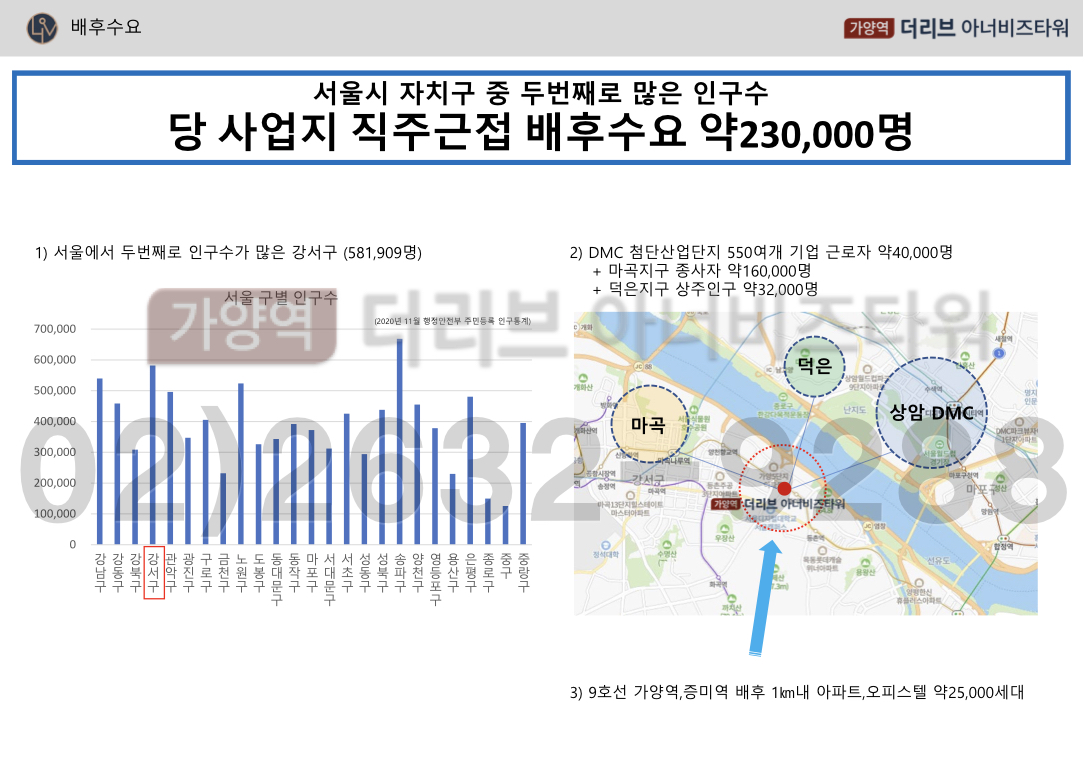Screen dimensions: 1085x767
Task: Click the 광진구 x-axis label
Action: [x=188, y=572]
